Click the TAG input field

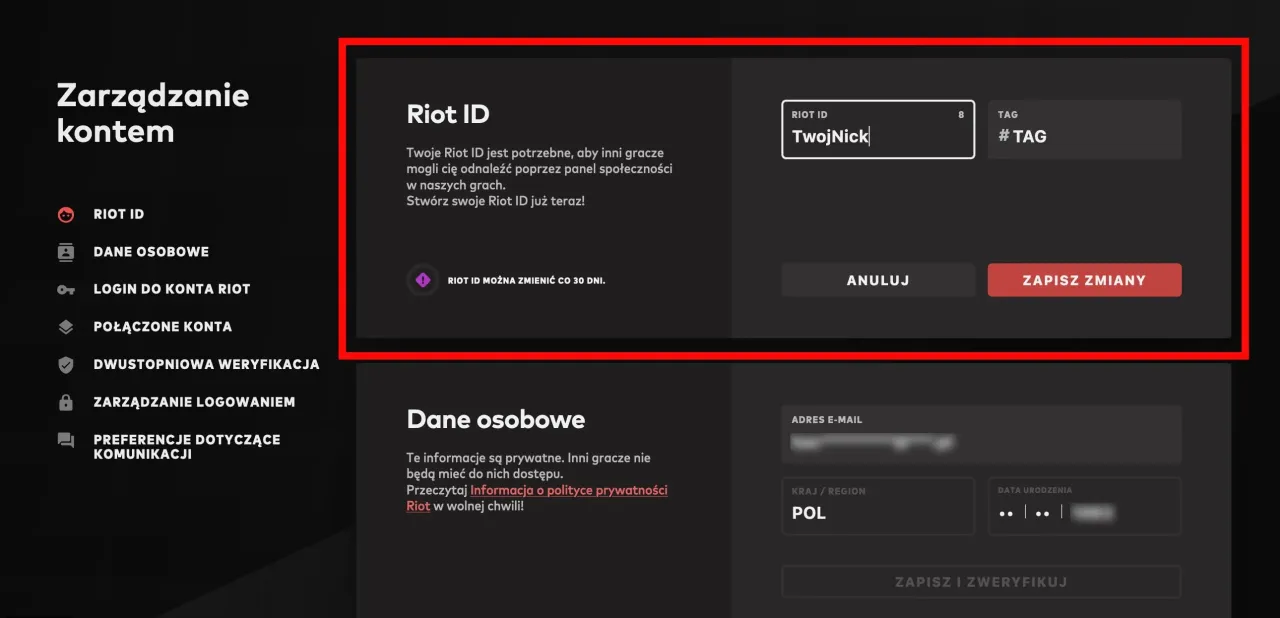1084,129
